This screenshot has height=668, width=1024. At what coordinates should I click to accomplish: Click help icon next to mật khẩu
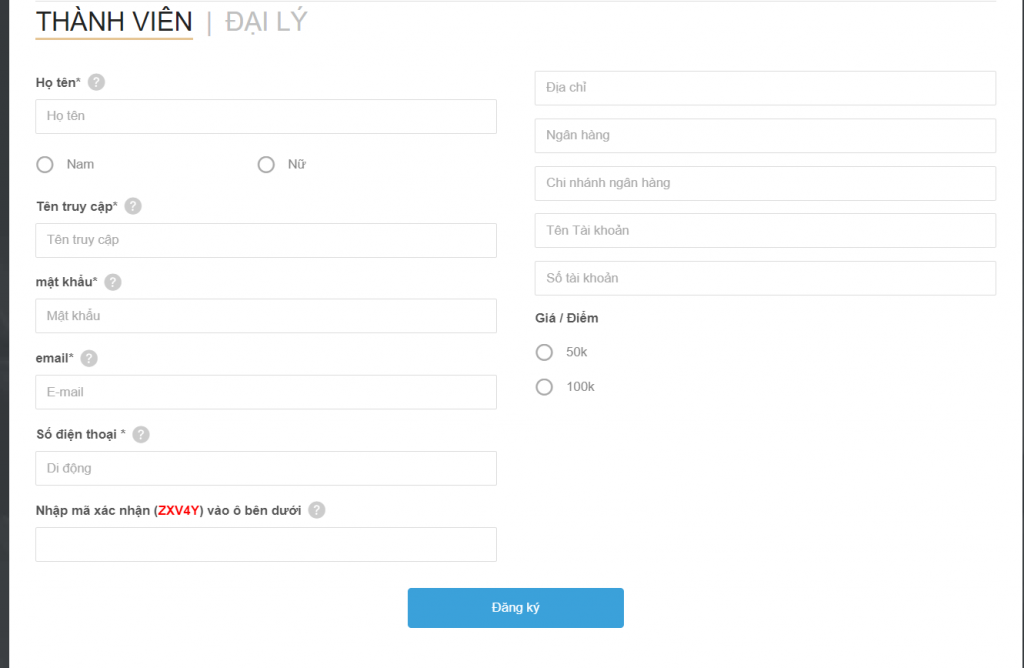click(113, 282)
